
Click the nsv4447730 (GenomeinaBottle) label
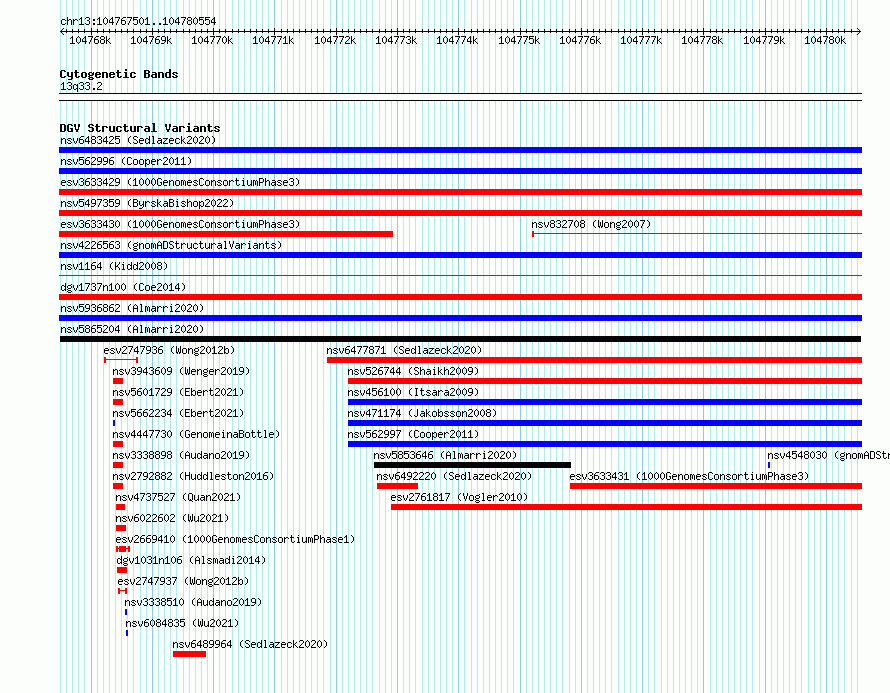coord(196,434)
